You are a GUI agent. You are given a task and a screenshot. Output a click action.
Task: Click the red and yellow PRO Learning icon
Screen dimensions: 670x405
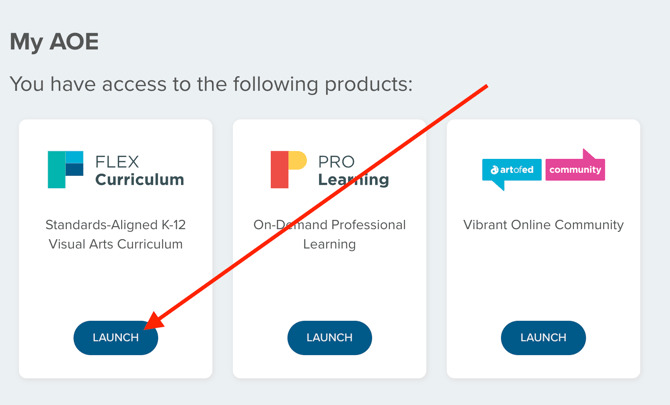pyautogui.click(x=288, y=169)
